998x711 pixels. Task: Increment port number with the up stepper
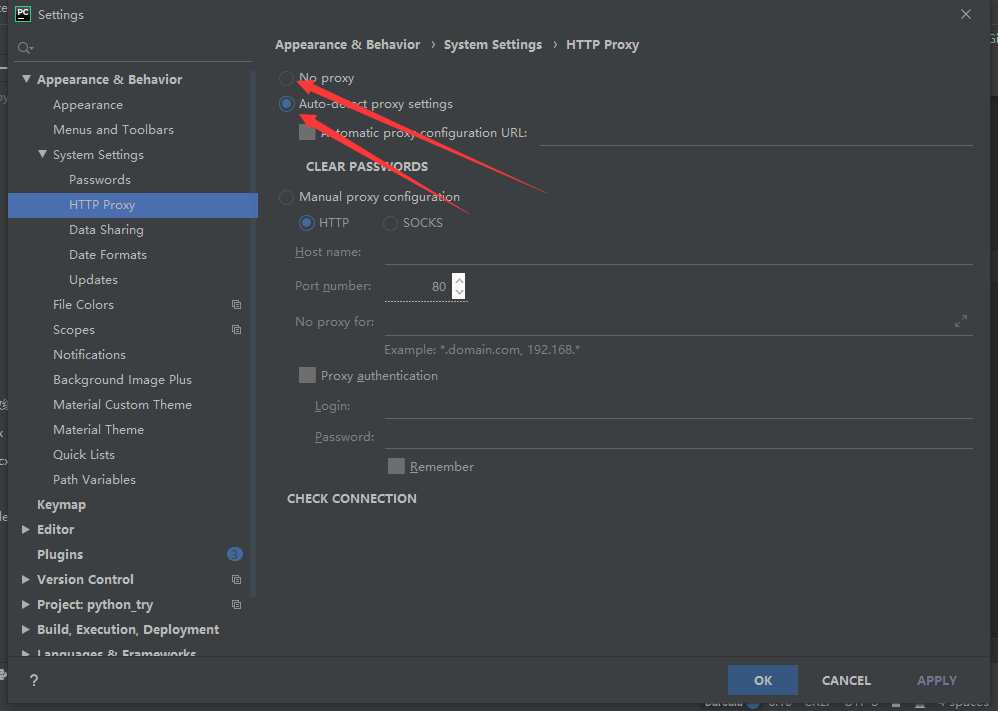coord(458,281)
